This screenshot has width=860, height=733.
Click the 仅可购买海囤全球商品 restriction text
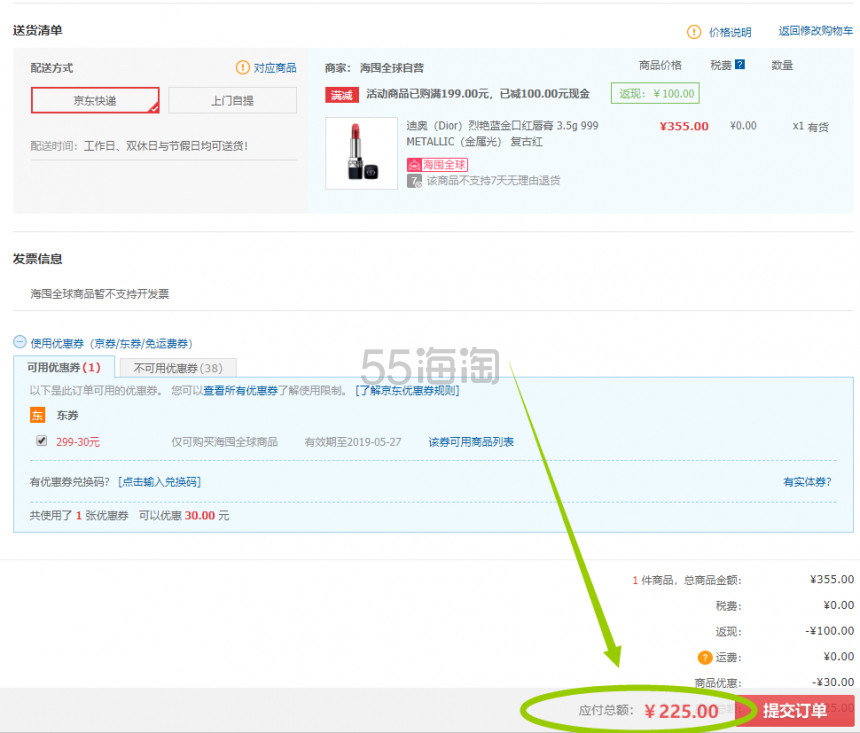click(225, 442)
